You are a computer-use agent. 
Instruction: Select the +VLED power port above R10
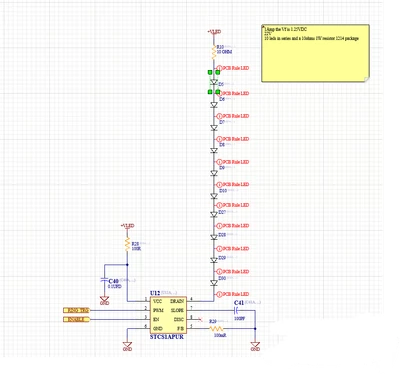tap(214, 32)
